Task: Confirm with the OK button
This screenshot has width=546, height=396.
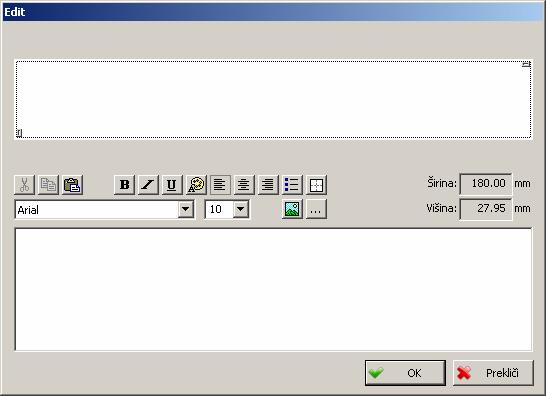Action: tap(405, 373)
